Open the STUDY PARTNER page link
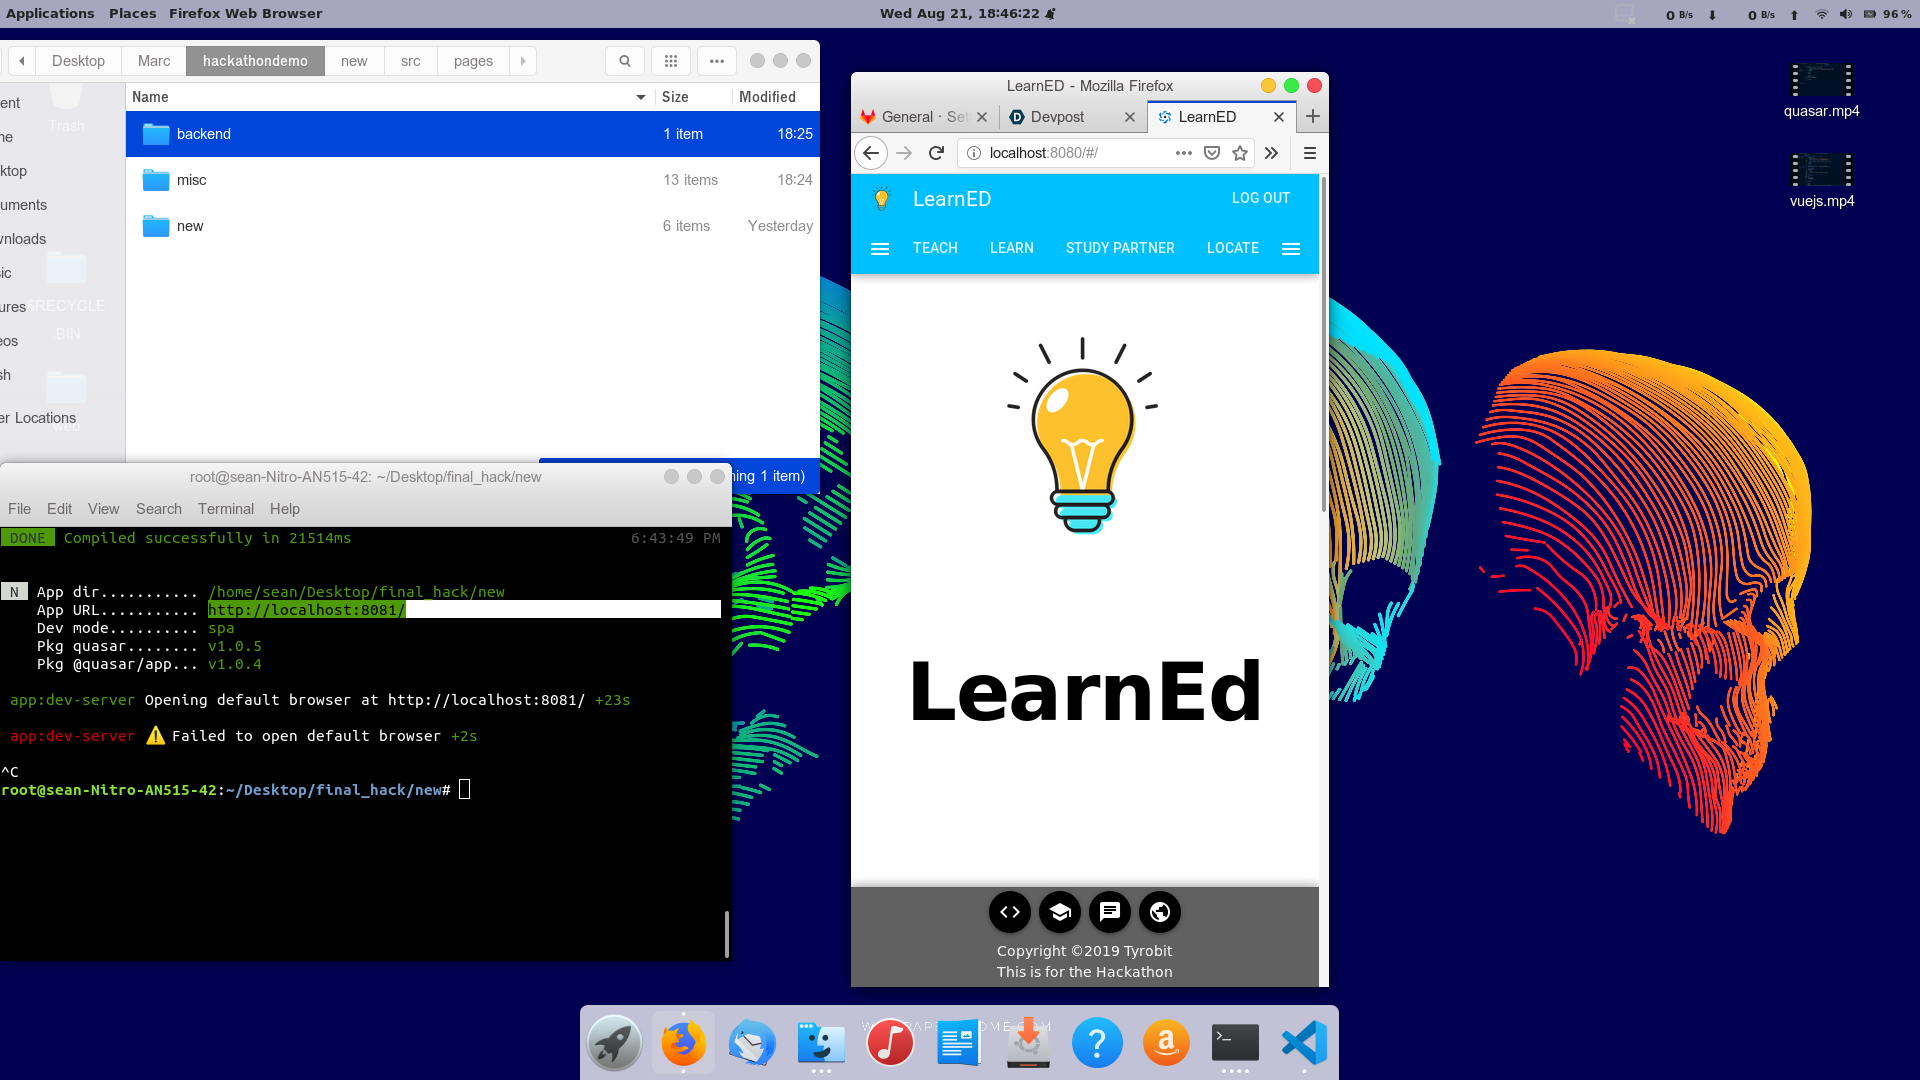The image size is (1920, 1080). tap(1120, 248)
